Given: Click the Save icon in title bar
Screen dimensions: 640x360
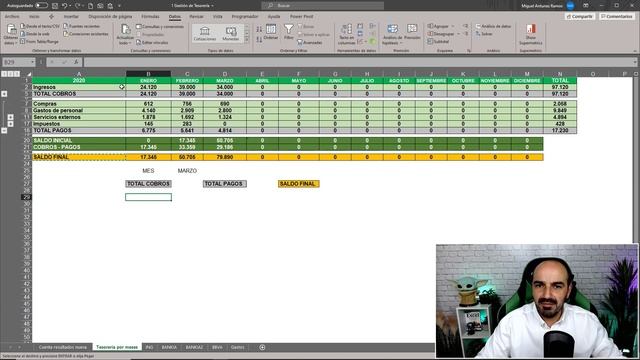Looking at the screenshot, I should pyautogui.click(x=55, y=6).
